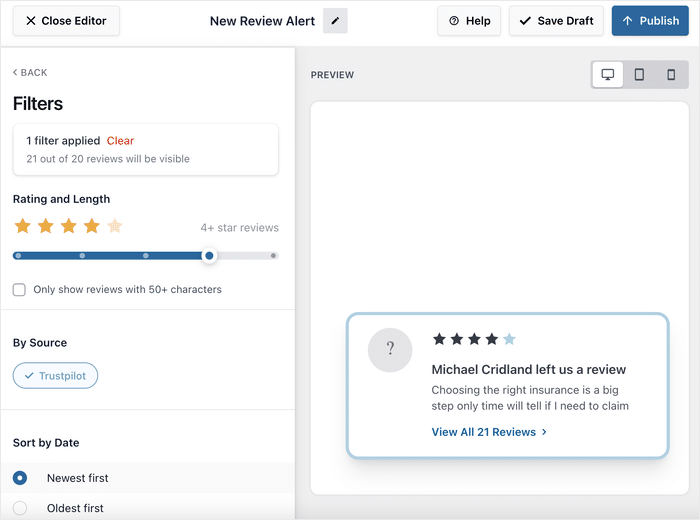
Task: Click the rating slider handle
Action: click(209, 256)
